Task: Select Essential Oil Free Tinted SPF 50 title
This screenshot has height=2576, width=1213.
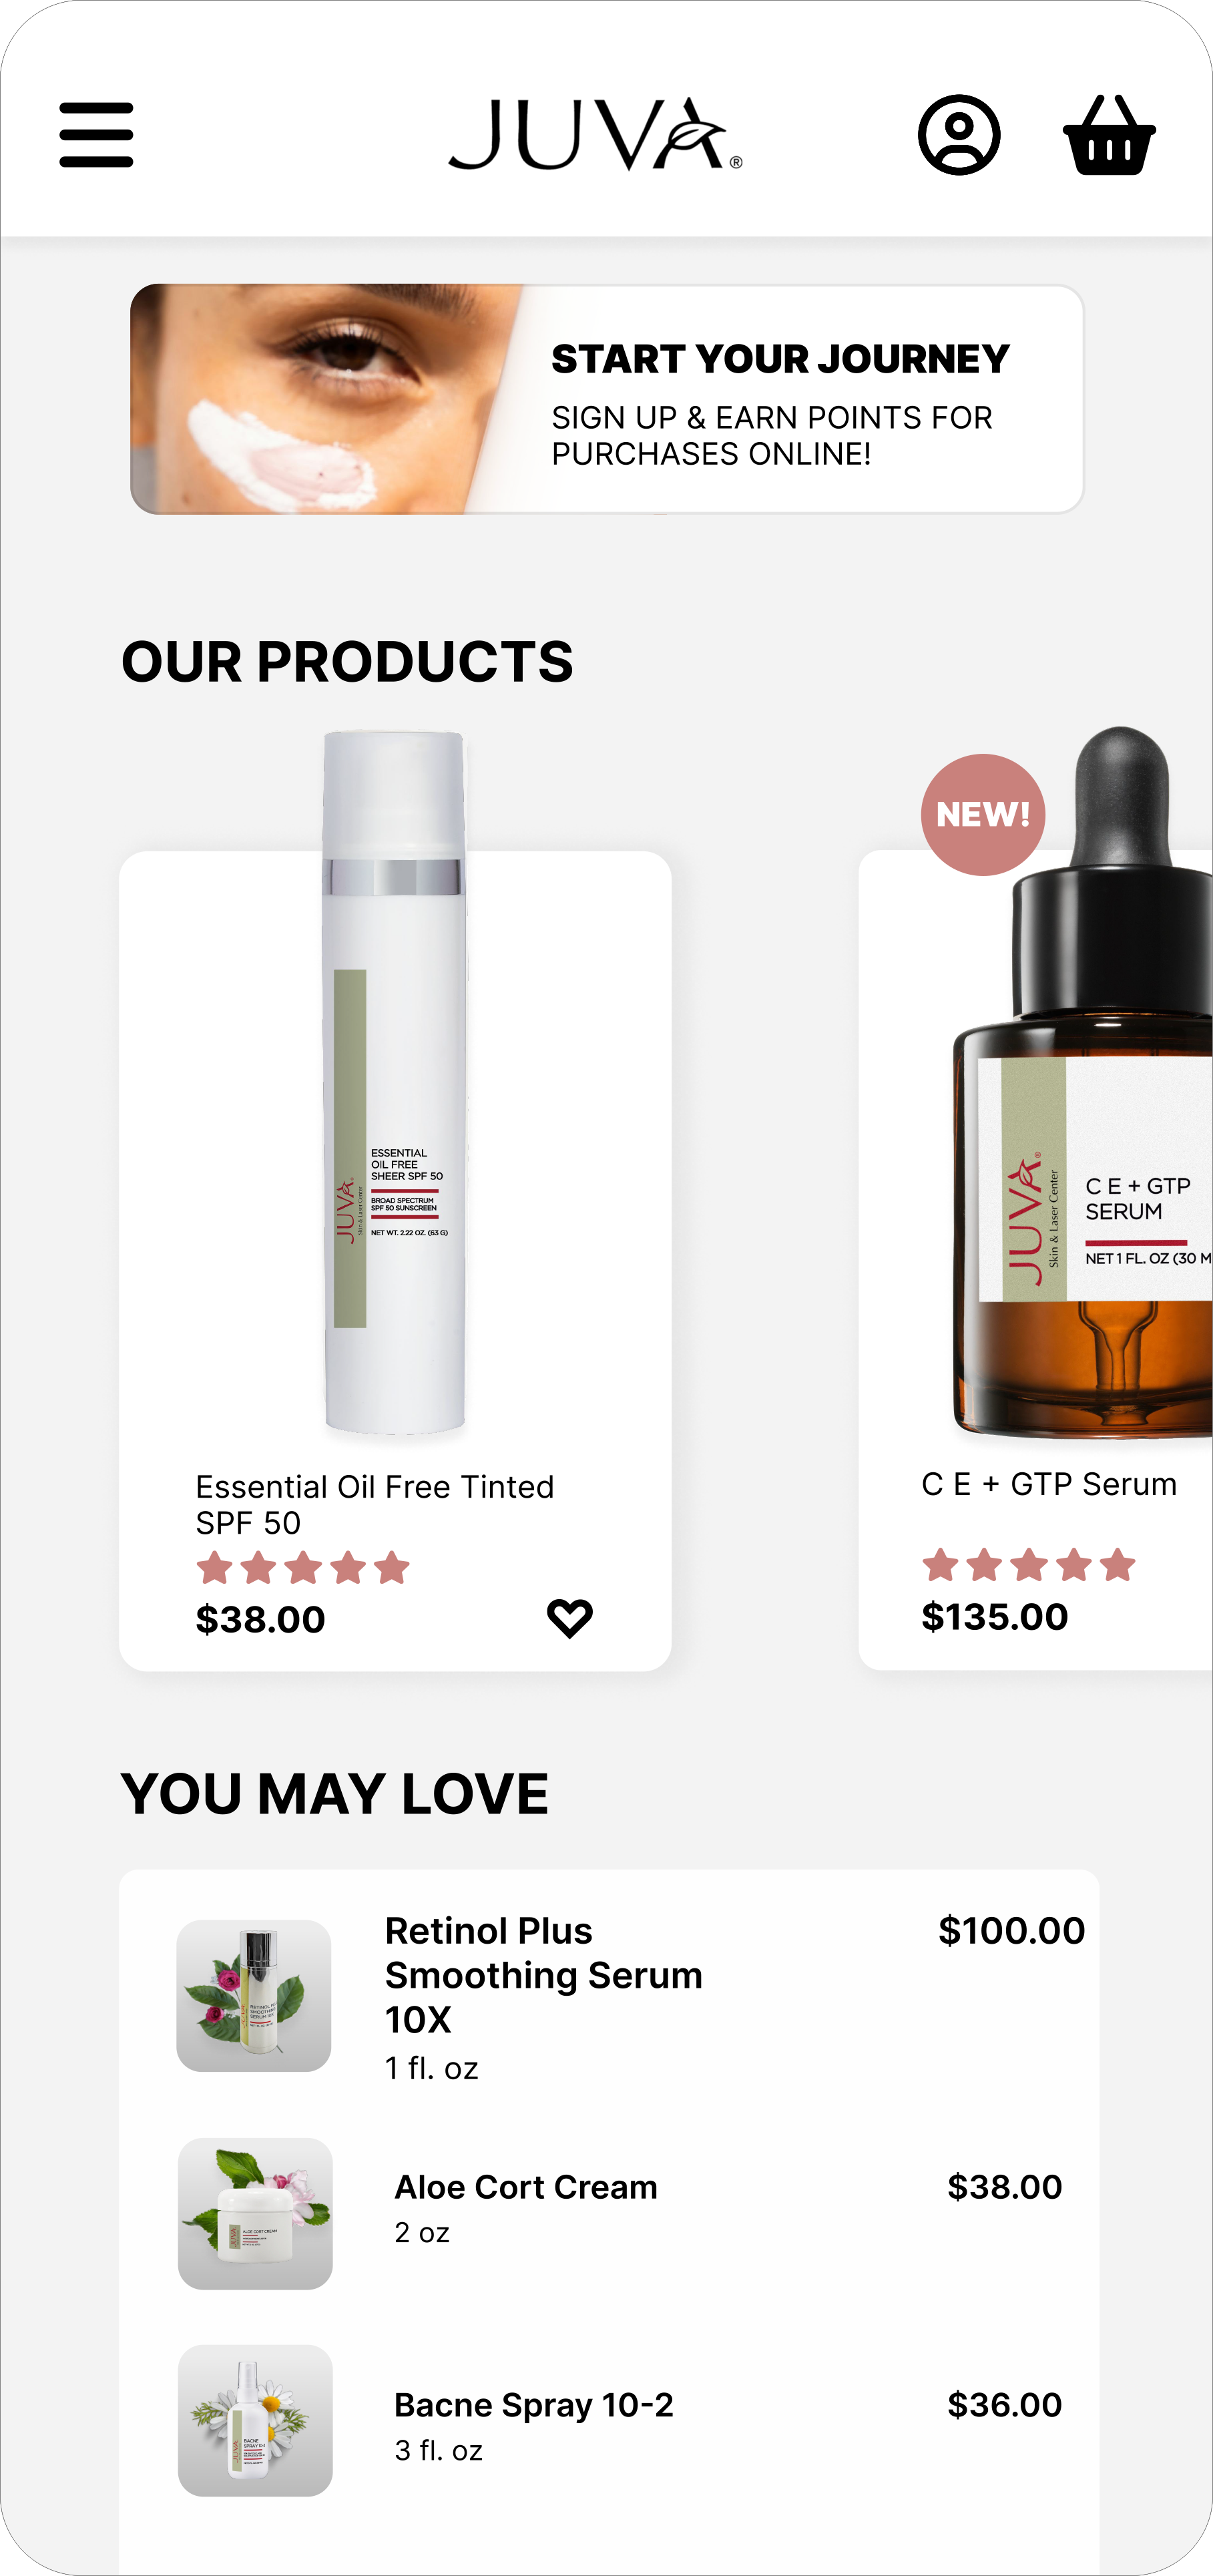Action: click(x=375, y=1504)
